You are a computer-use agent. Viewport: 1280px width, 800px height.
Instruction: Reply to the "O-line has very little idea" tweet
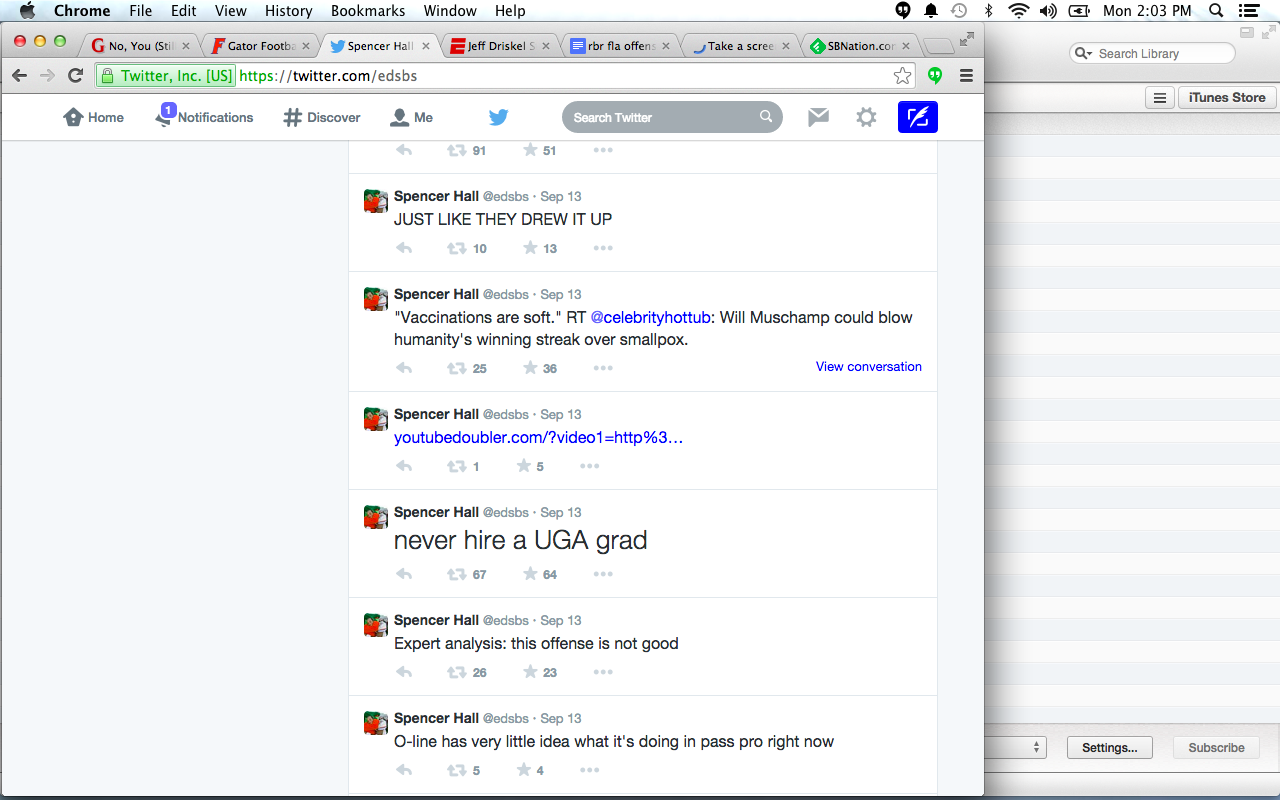[x=404, y=770]
